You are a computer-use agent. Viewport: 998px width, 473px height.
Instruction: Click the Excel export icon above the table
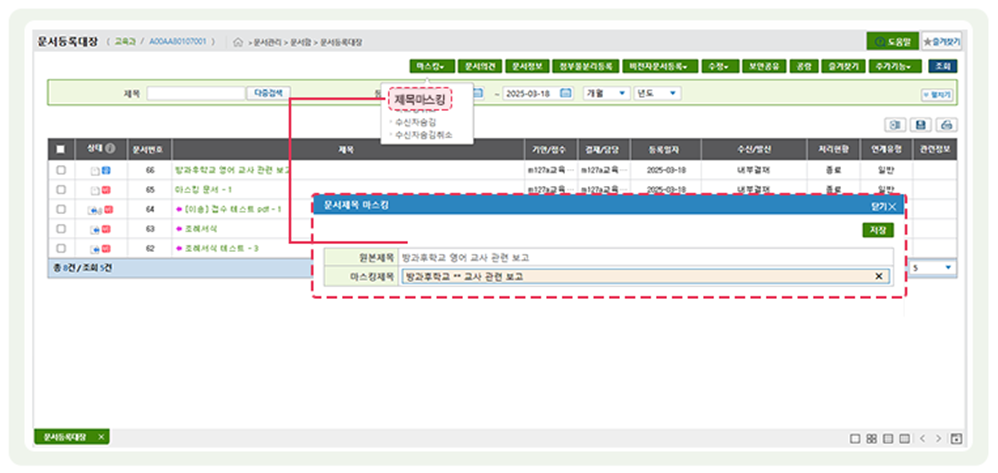[x=895, y=125]
